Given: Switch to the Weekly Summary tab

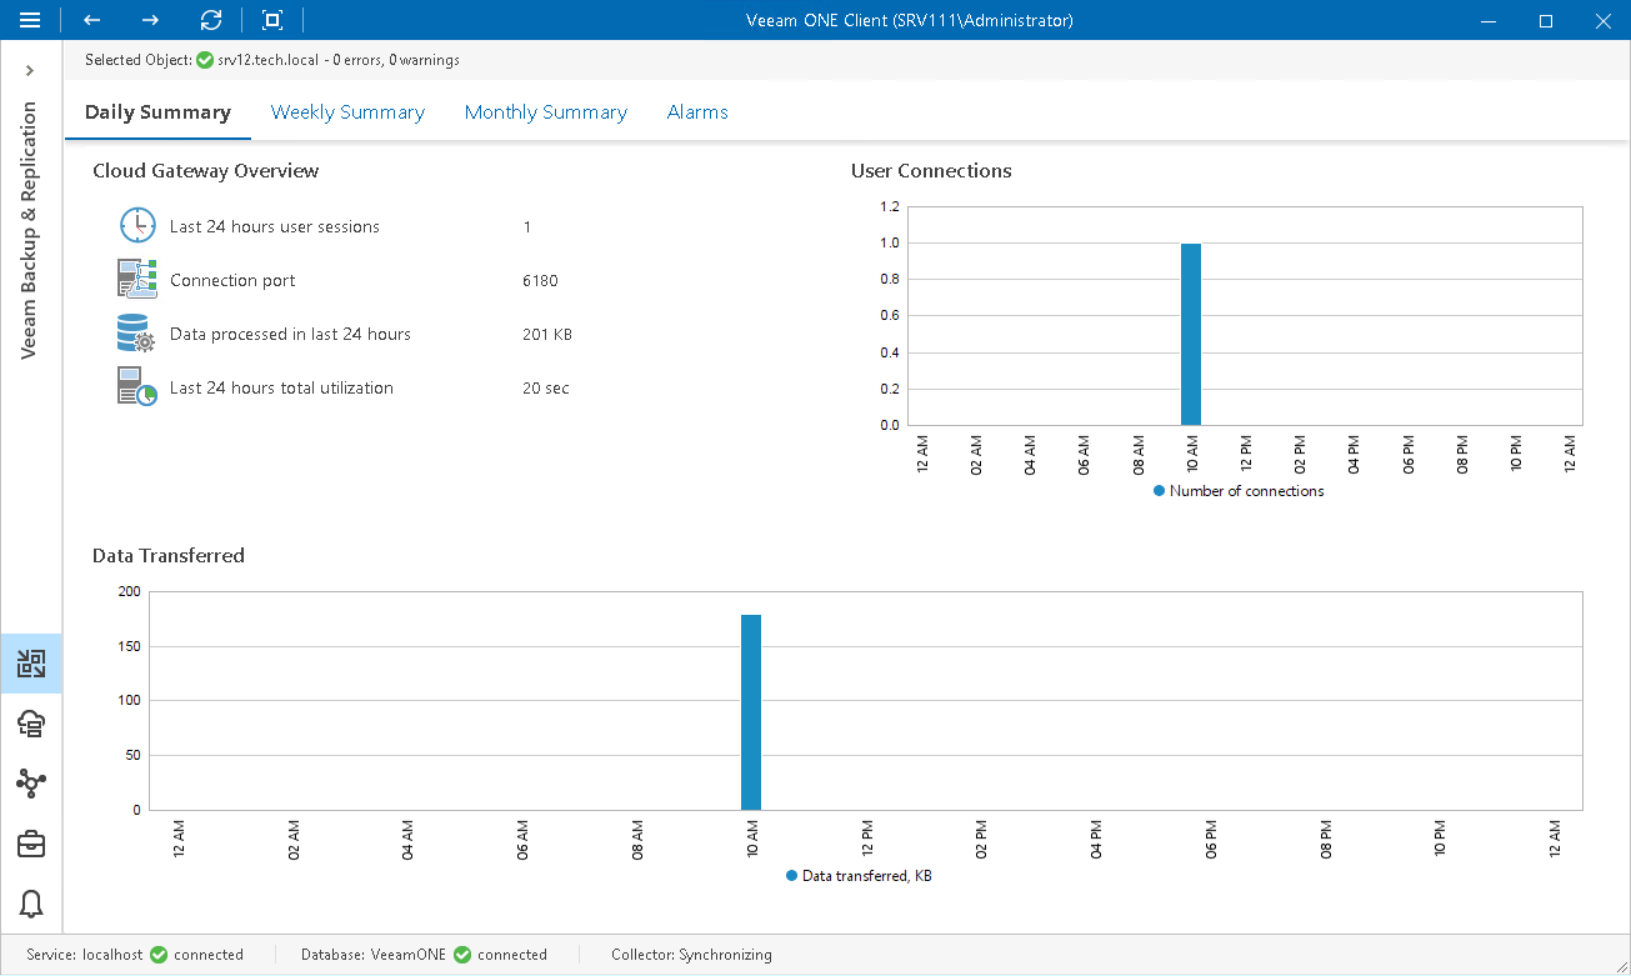Looking at the screenshot, I should tap(347, 112).
